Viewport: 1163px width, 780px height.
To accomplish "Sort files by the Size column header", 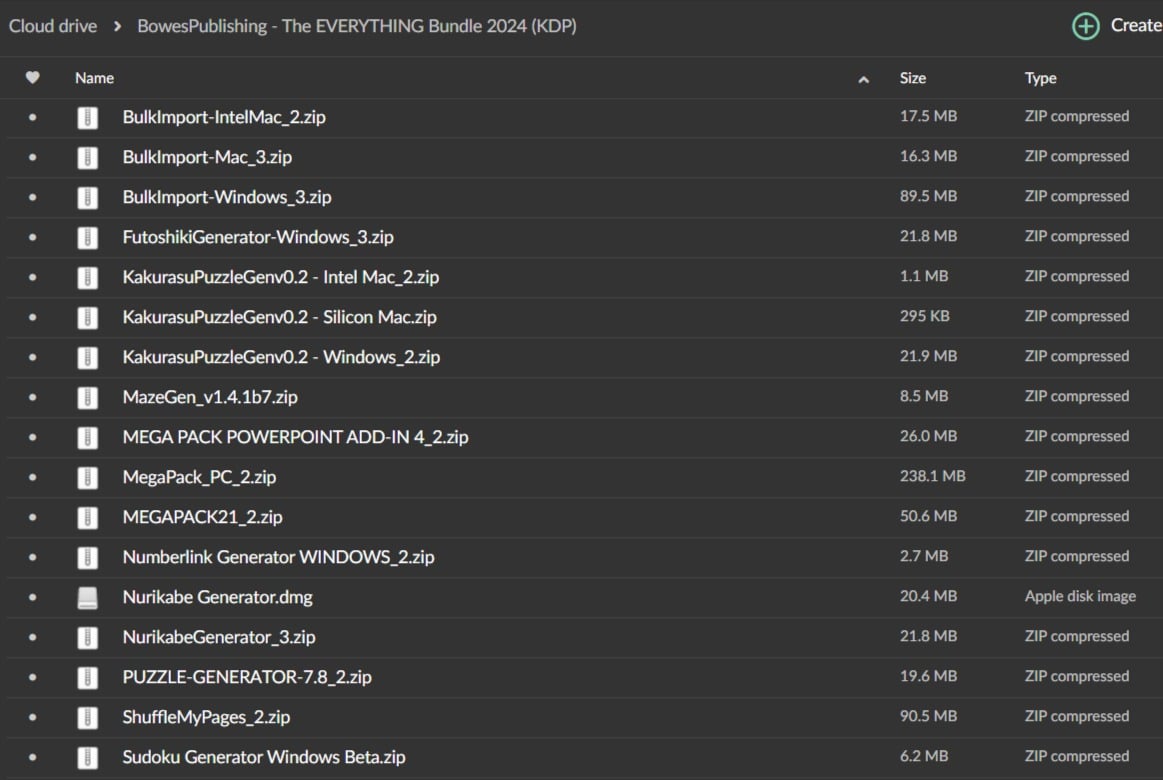I will point(912,78).
